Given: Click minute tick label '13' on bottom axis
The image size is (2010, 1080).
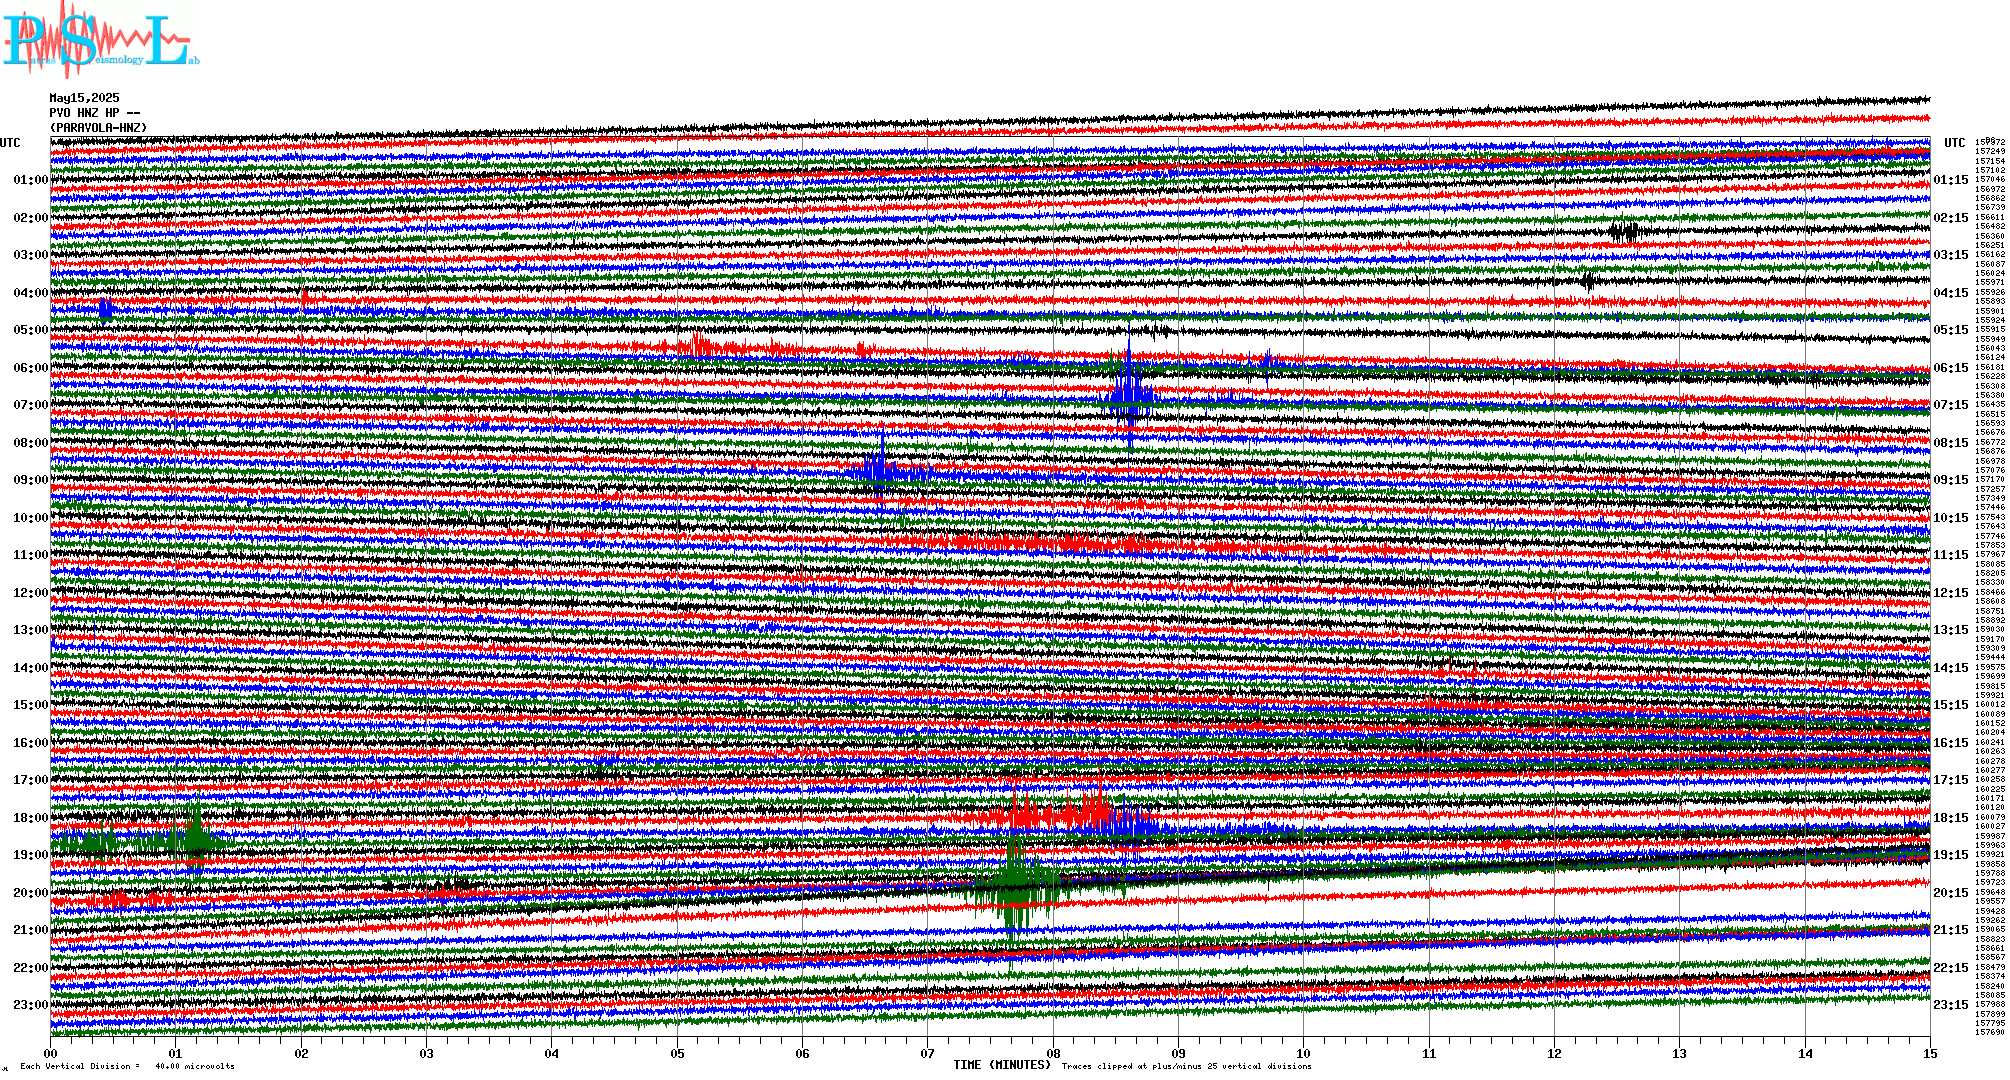Looking at the screenshot, I should pos(1679,1053).
